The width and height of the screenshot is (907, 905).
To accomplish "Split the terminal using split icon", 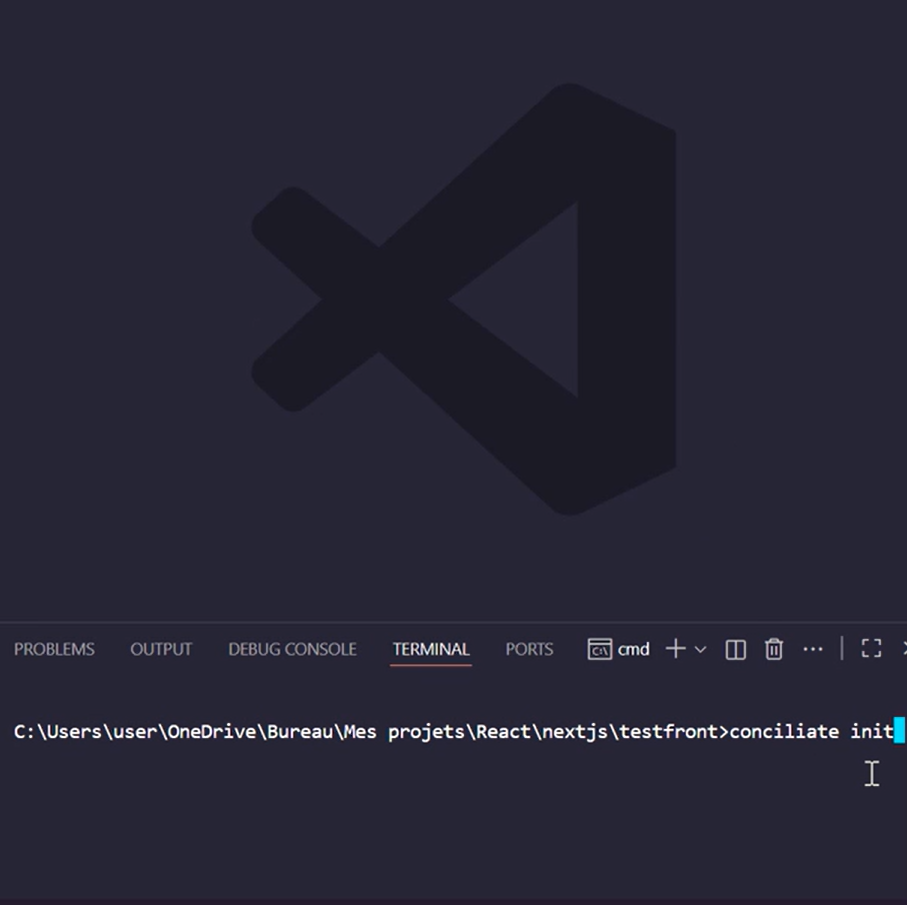I will point(735,649).
